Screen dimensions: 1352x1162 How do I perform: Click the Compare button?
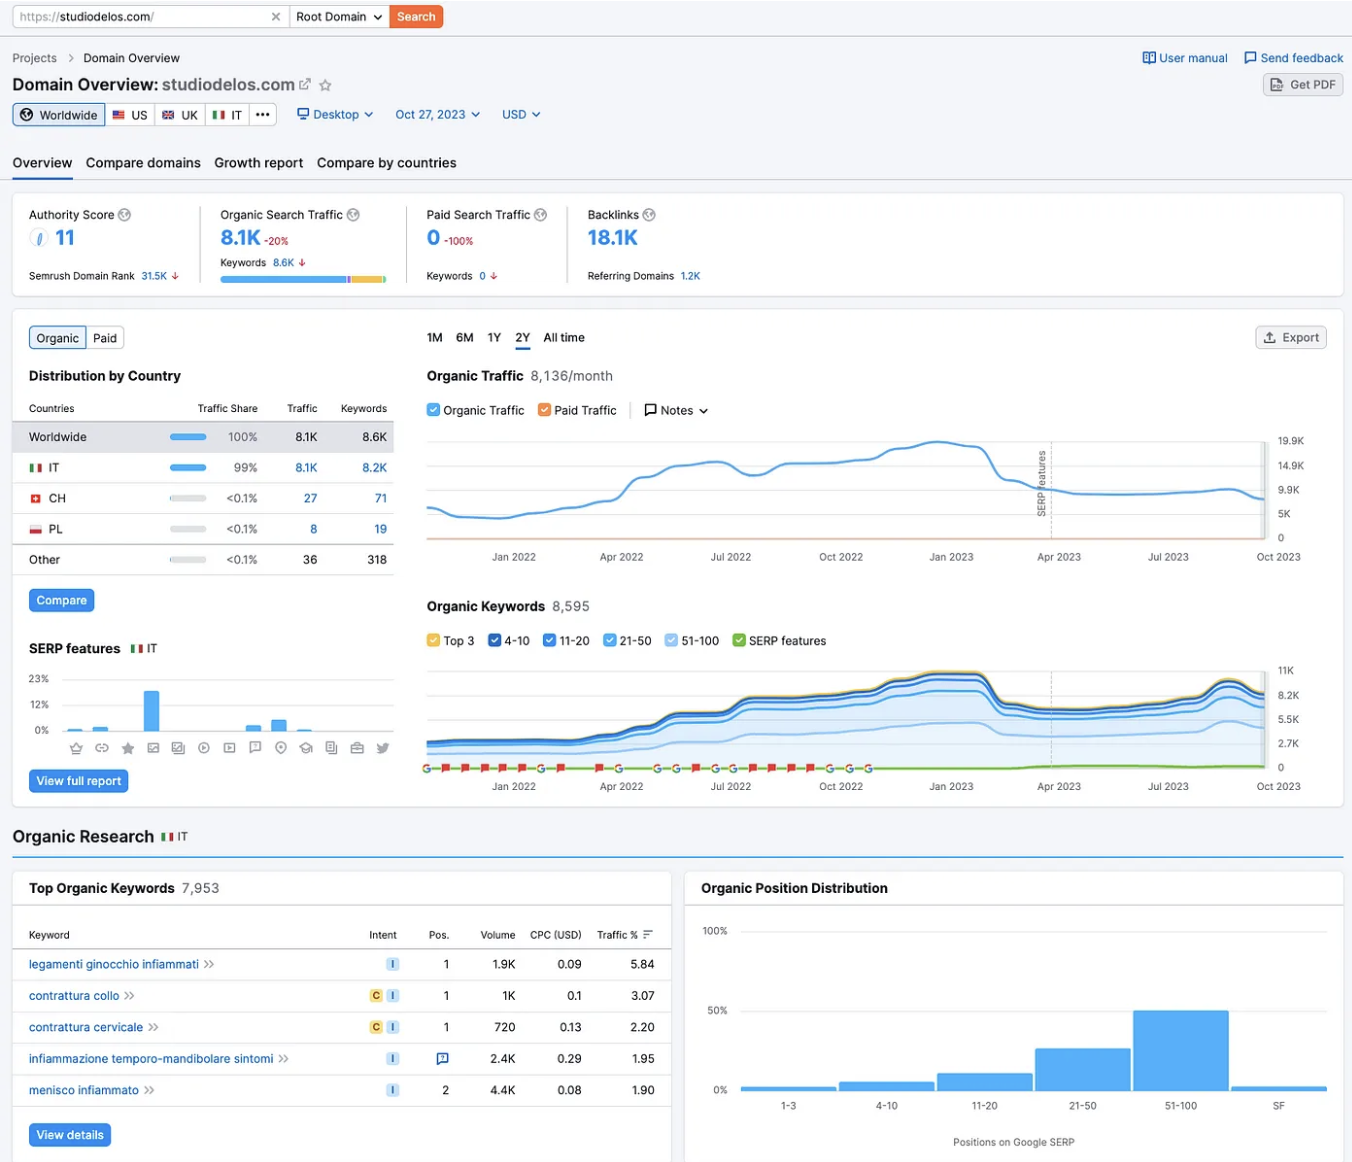pyautogui.click(x=61, y=601)
